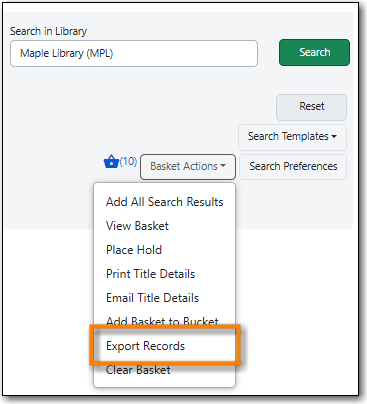The height and width of the screenshot is (404, 367).
Task: Choose Add Basket to Bucket
Action: tap(165, 321)
